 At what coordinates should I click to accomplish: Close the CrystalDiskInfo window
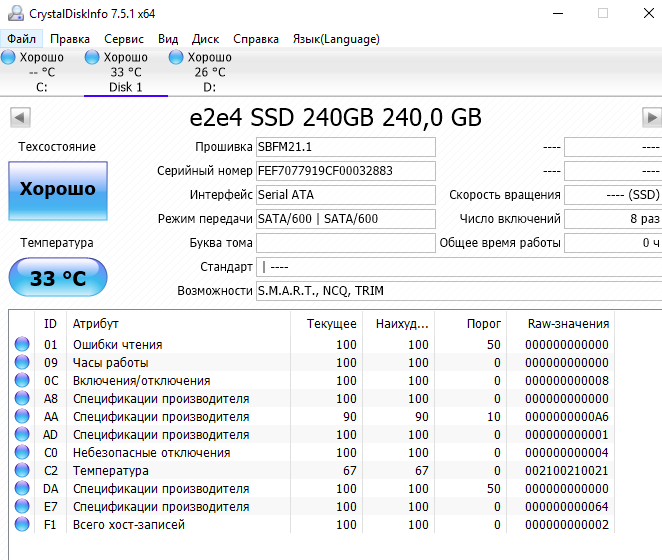pyautogui.click(x=648, y=14)
